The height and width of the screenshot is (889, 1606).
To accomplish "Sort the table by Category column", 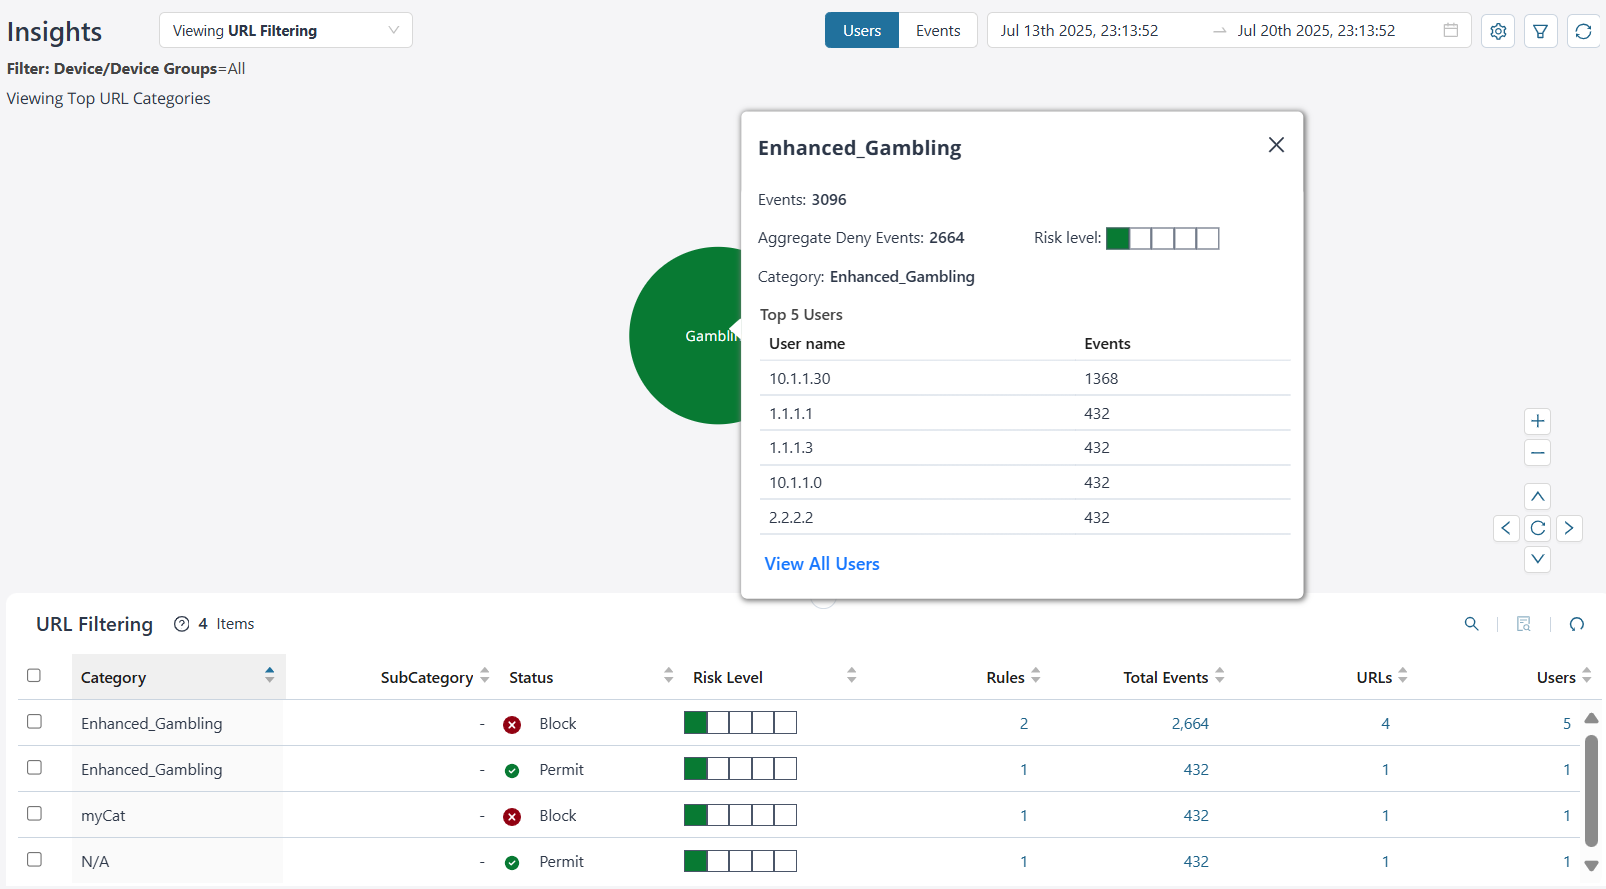I will (x=269, y=676).
